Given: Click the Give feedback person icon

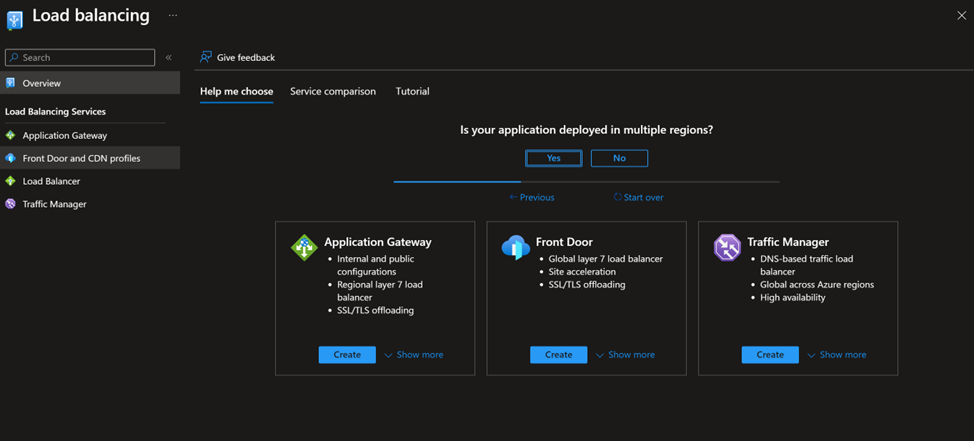Looking at the screenshot, I should 206,57.
